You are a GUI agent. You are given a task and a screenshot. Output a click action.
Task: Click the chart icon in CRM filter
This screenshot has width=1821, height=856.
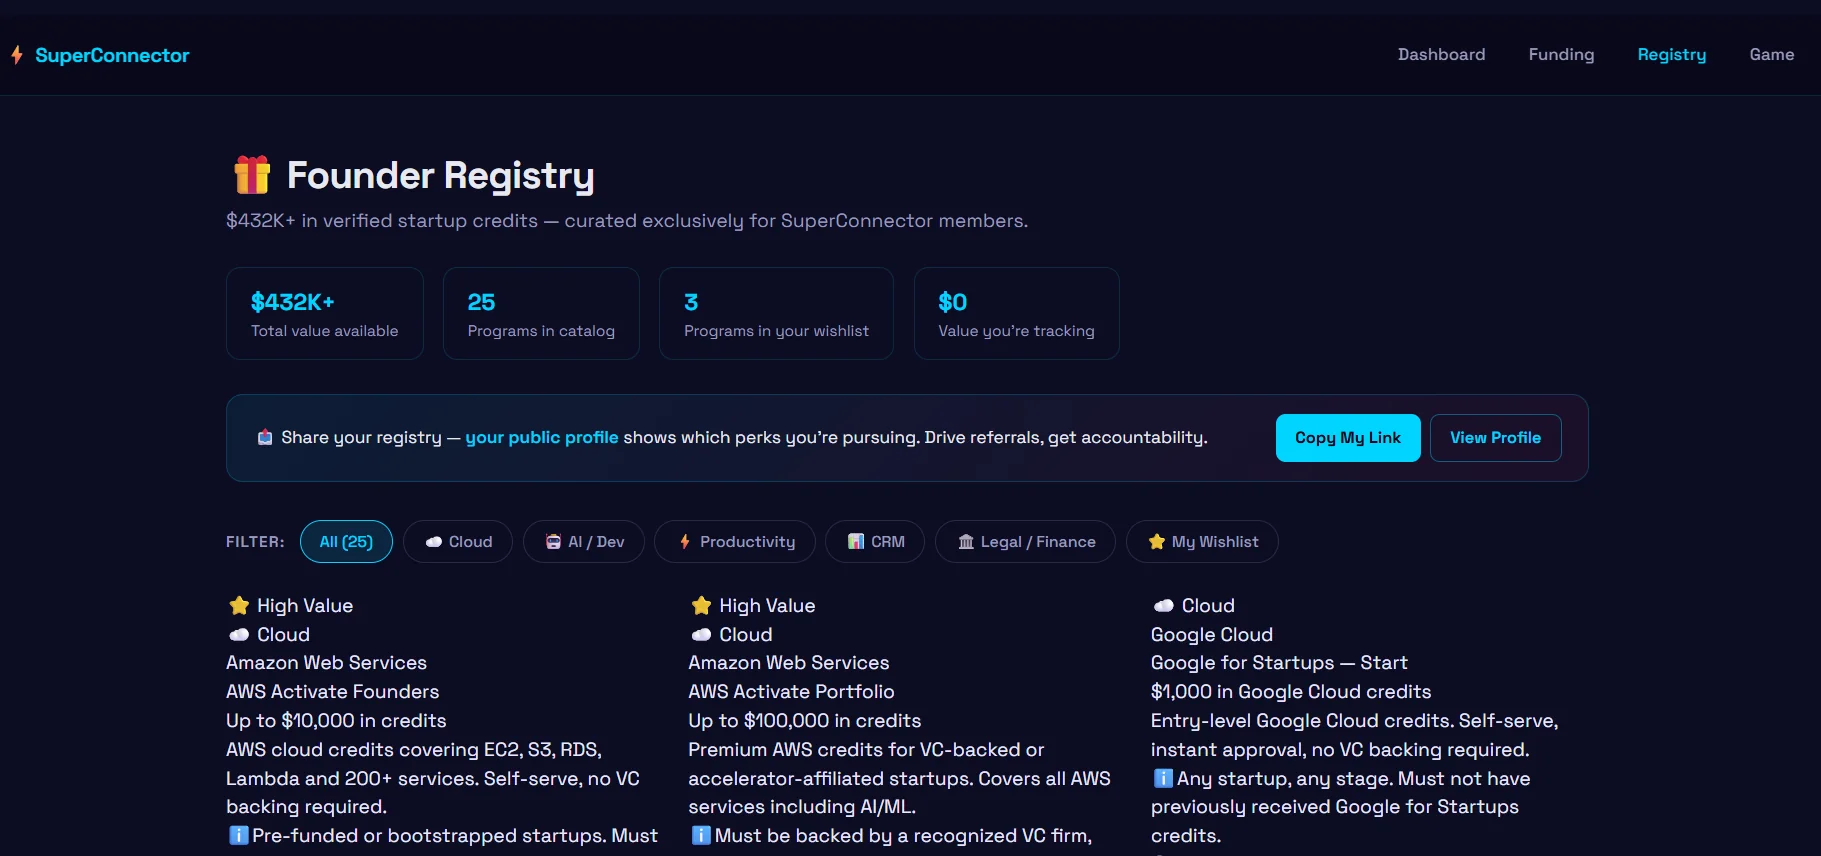pyautogui.click(x=856, y=542)
